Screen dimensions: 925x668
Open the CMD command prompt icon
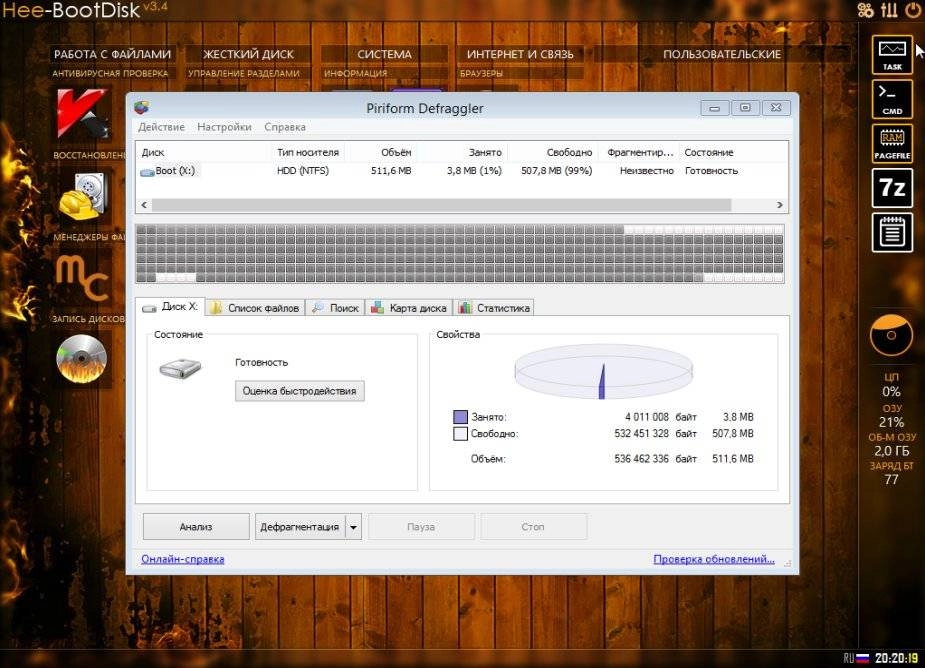(892, 99)
